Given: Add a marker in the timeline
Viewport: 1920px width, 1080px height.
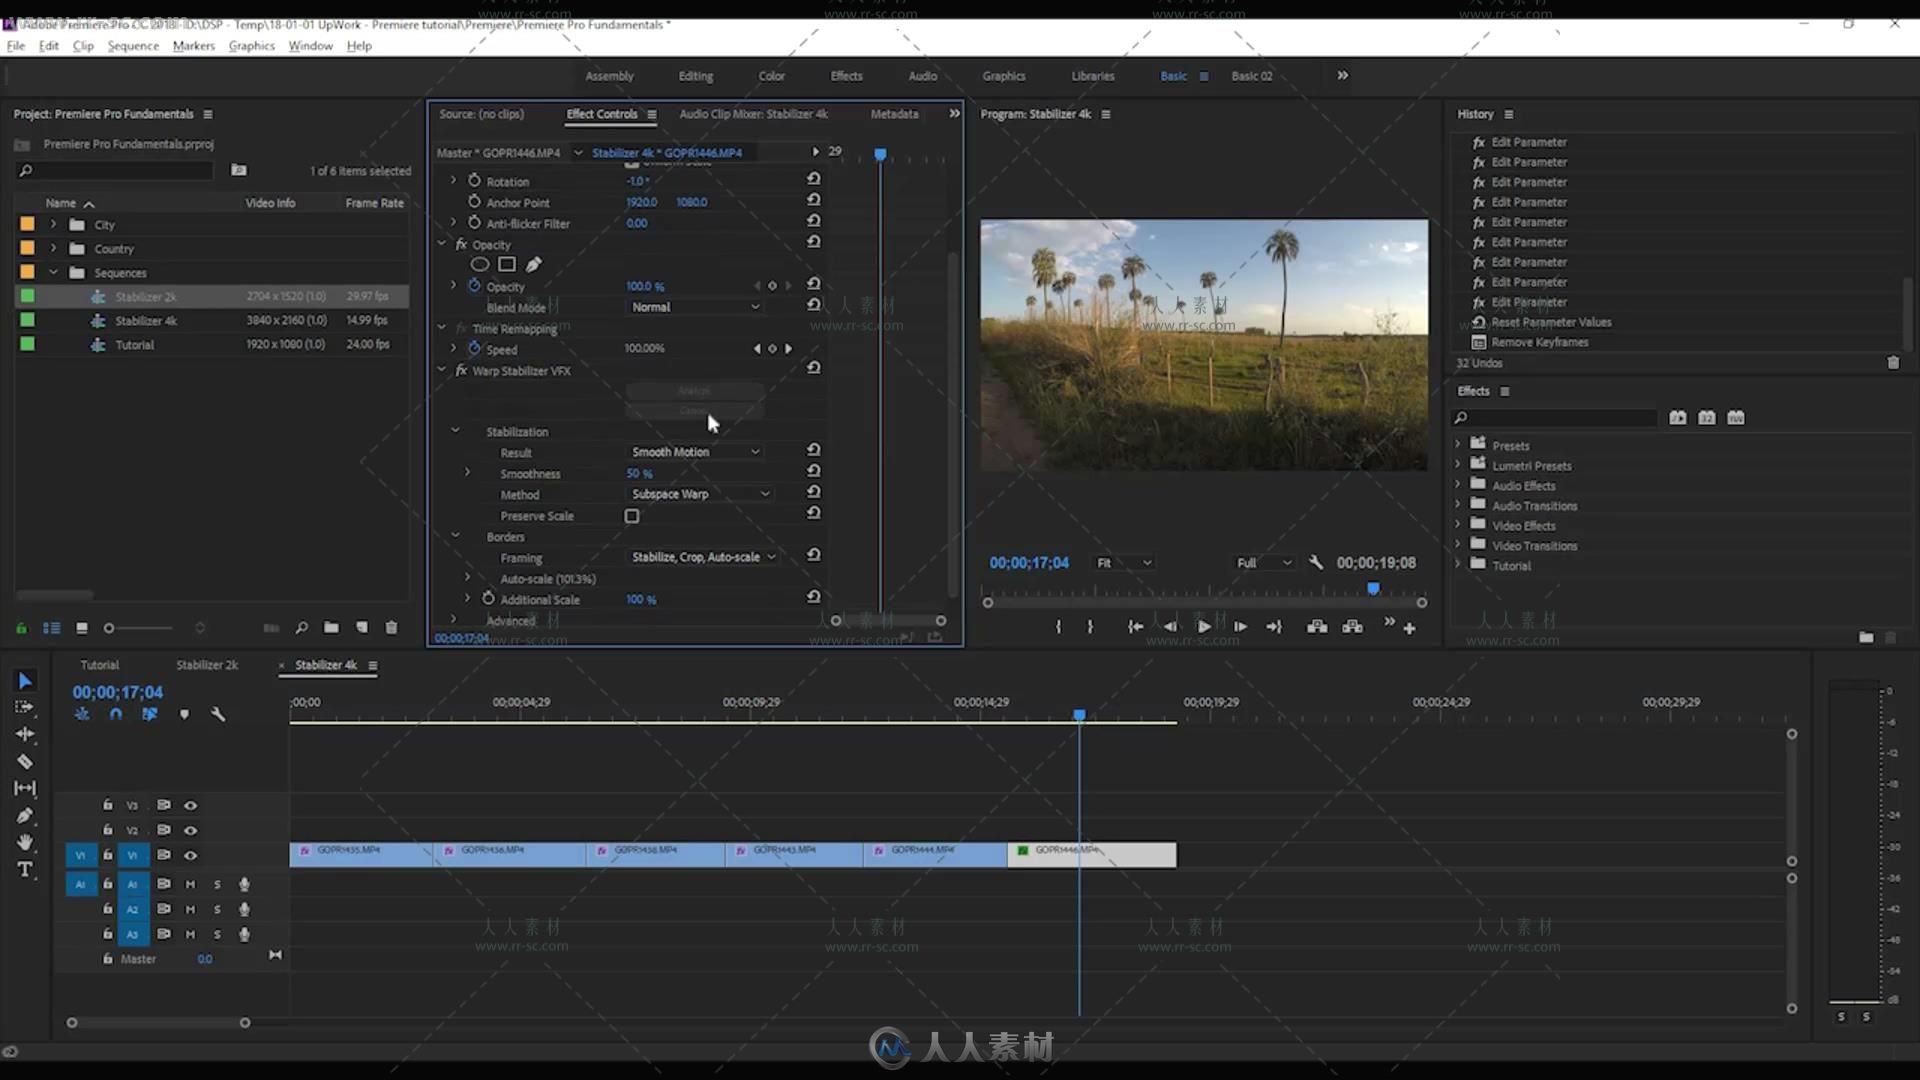Looking at the screenshot, I should click(x=184, y=714).
